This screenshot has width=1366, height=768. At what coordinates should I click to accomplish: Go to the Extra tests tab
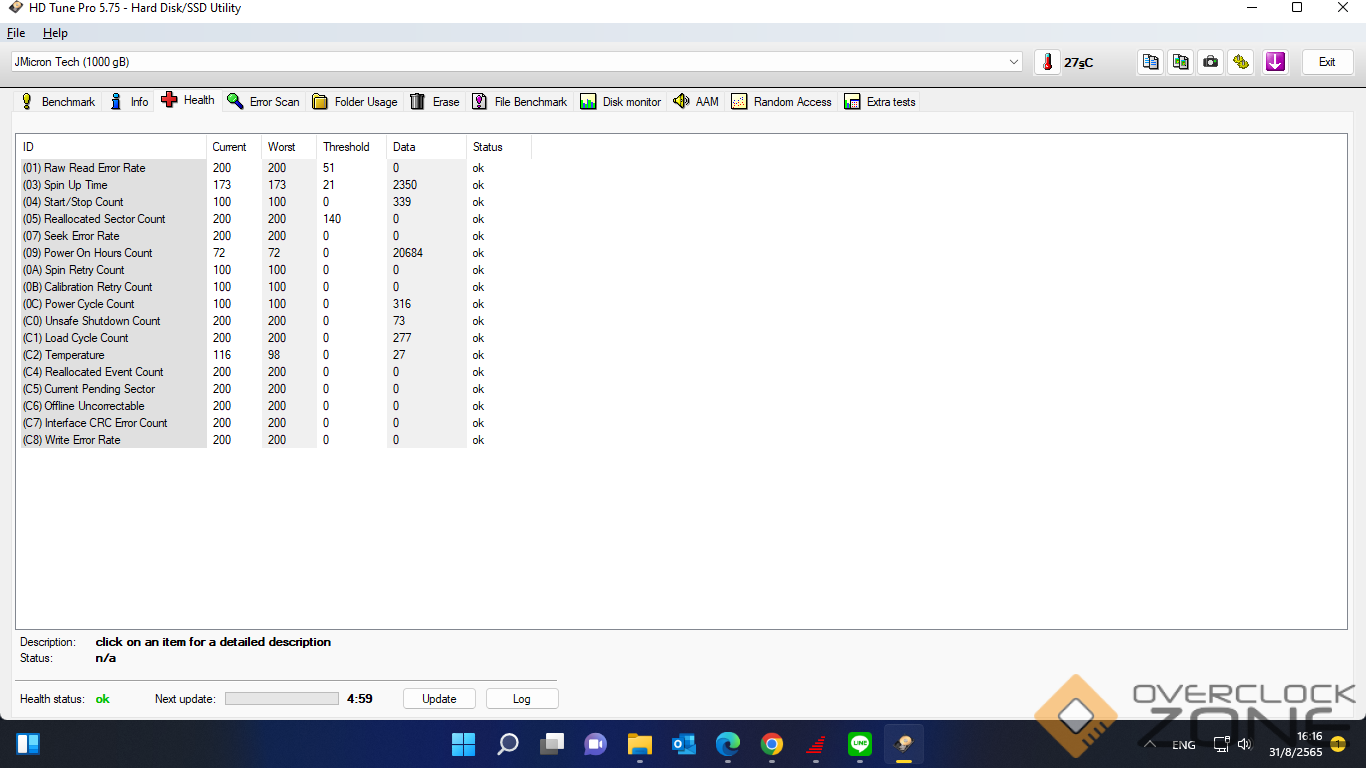pos(880,102)
